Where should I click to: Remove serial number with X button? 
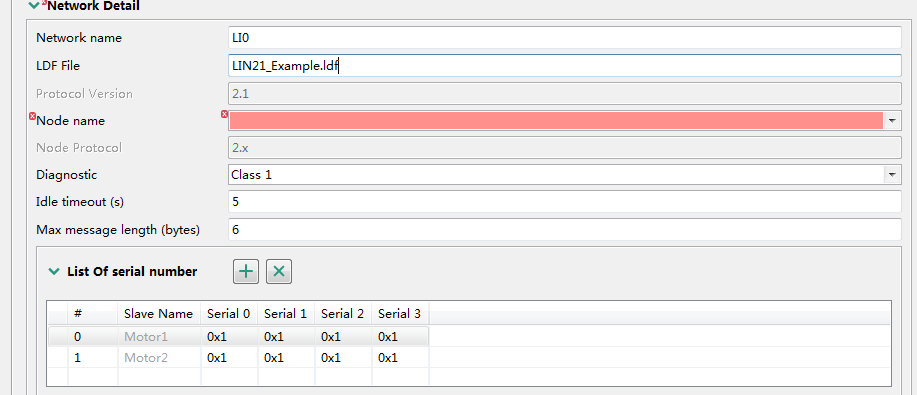point(279,272)
